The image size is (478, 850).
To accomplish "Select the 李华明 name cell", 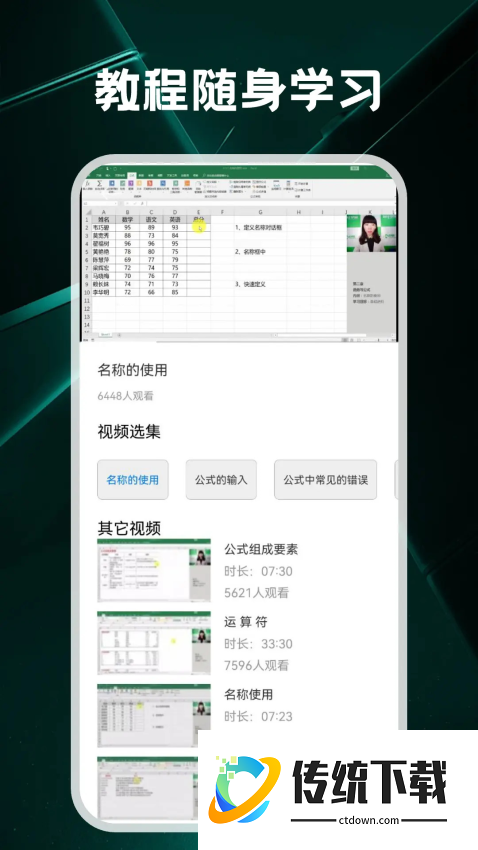I will coord(103,292).
